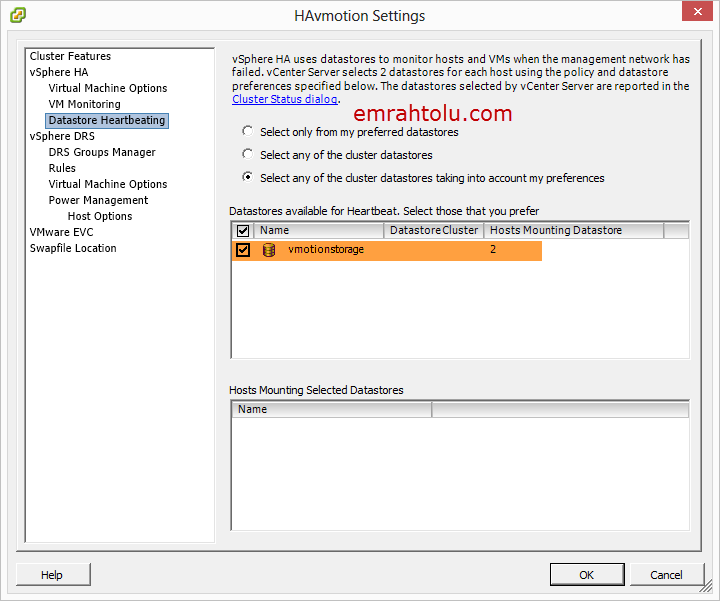Select Cluster Features in the left tree
This screenshot has height=601, width=720.
[70, 57]
